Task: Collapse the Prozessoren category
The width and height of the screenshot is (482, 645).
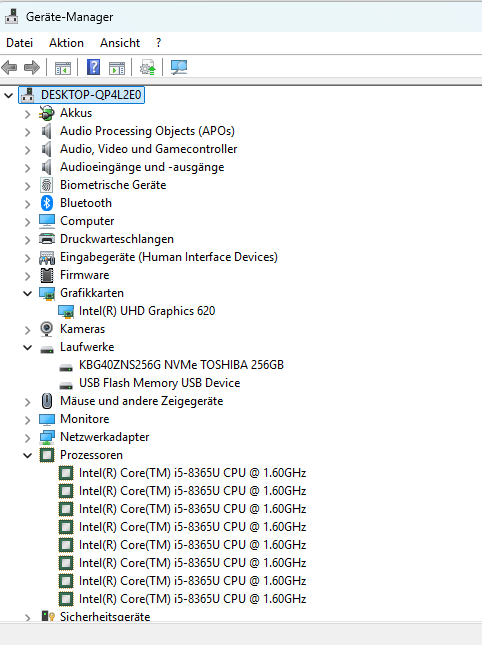Action: tap(27, 456)
